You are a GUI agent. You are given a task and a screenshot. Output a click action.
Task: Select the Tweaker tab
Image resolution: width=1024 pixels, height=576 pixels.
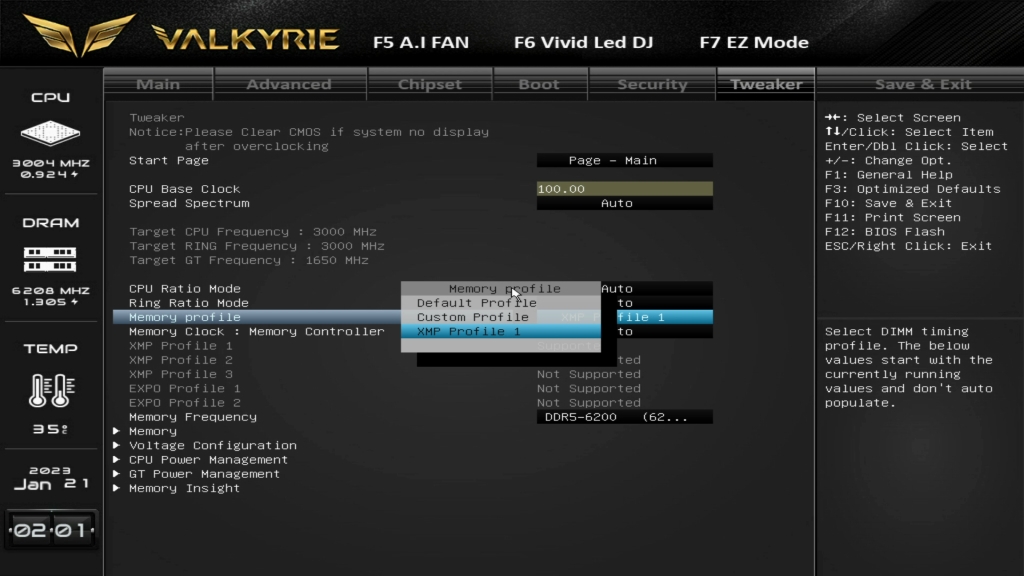point(765,84)
